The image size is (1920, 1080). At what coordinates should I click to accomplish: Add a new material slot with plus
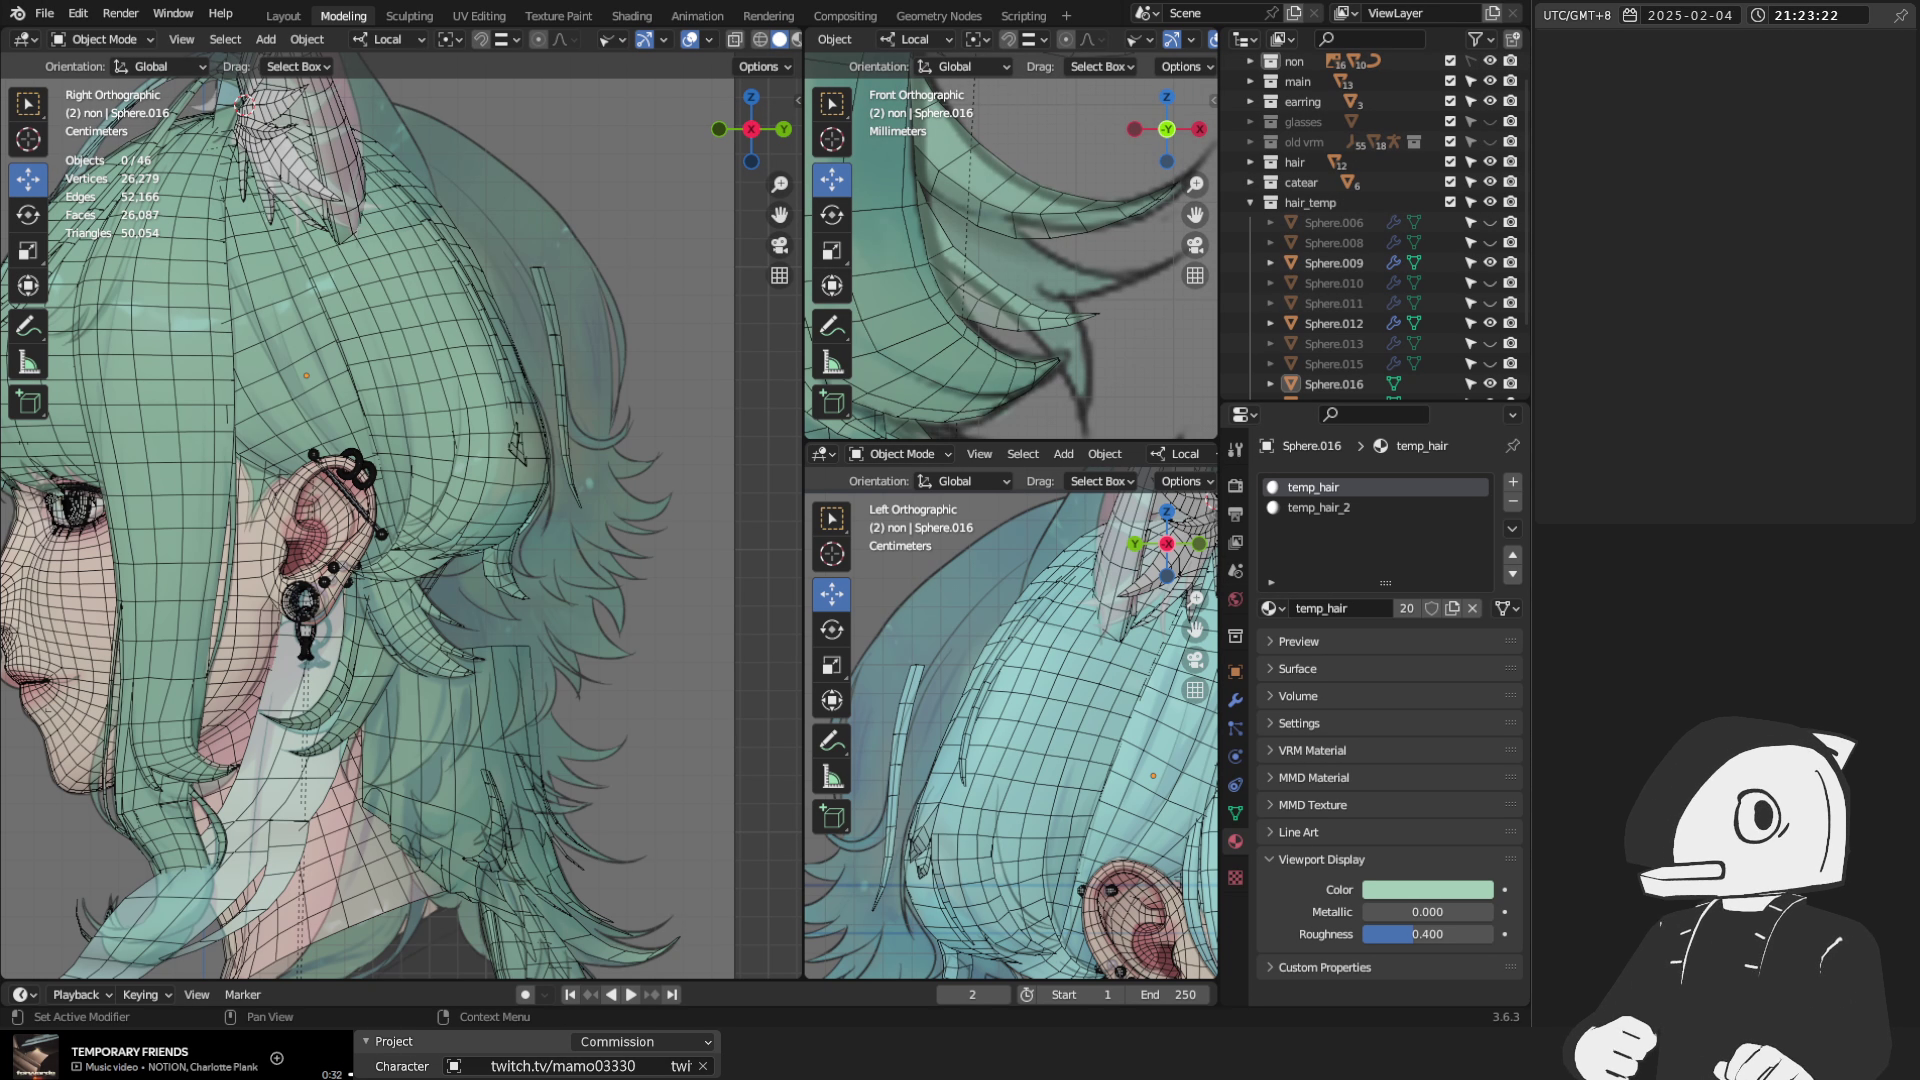coord(1512,481)
